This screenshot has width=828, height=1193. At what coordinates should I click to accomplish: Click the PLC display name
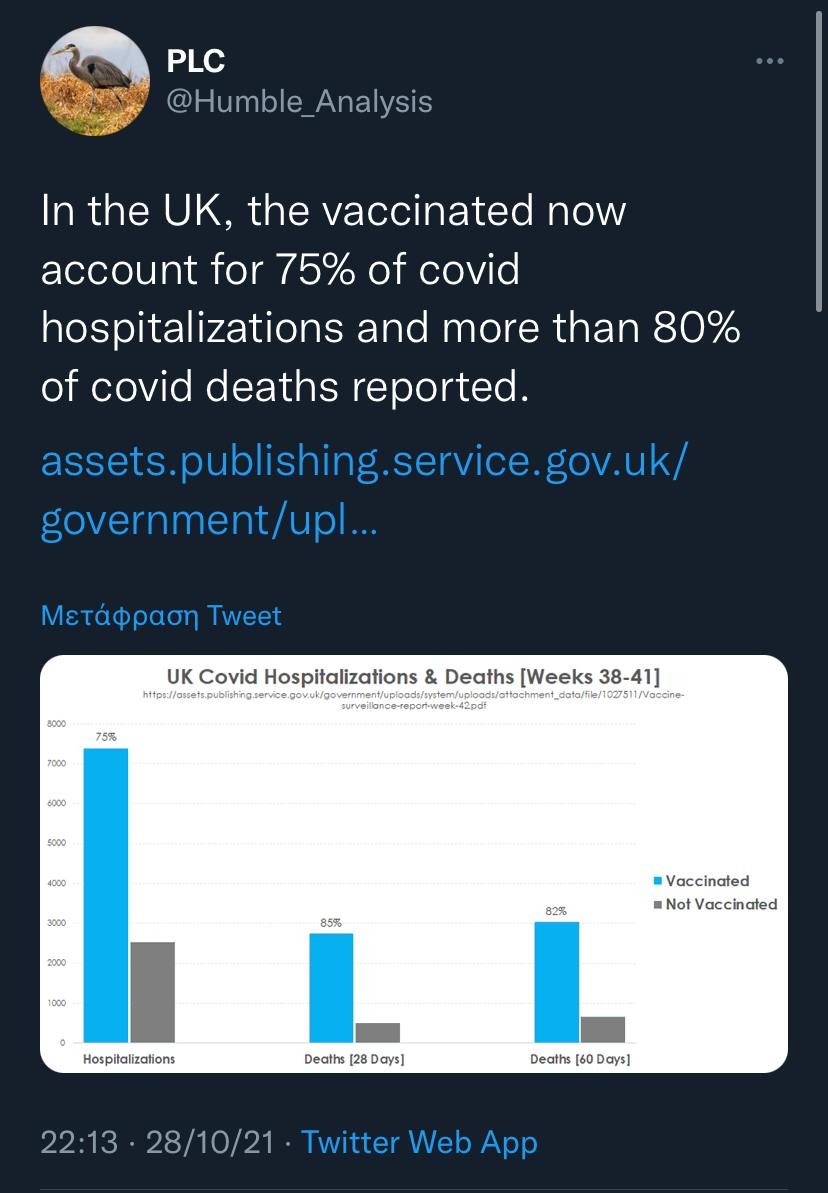coord(196,61)
